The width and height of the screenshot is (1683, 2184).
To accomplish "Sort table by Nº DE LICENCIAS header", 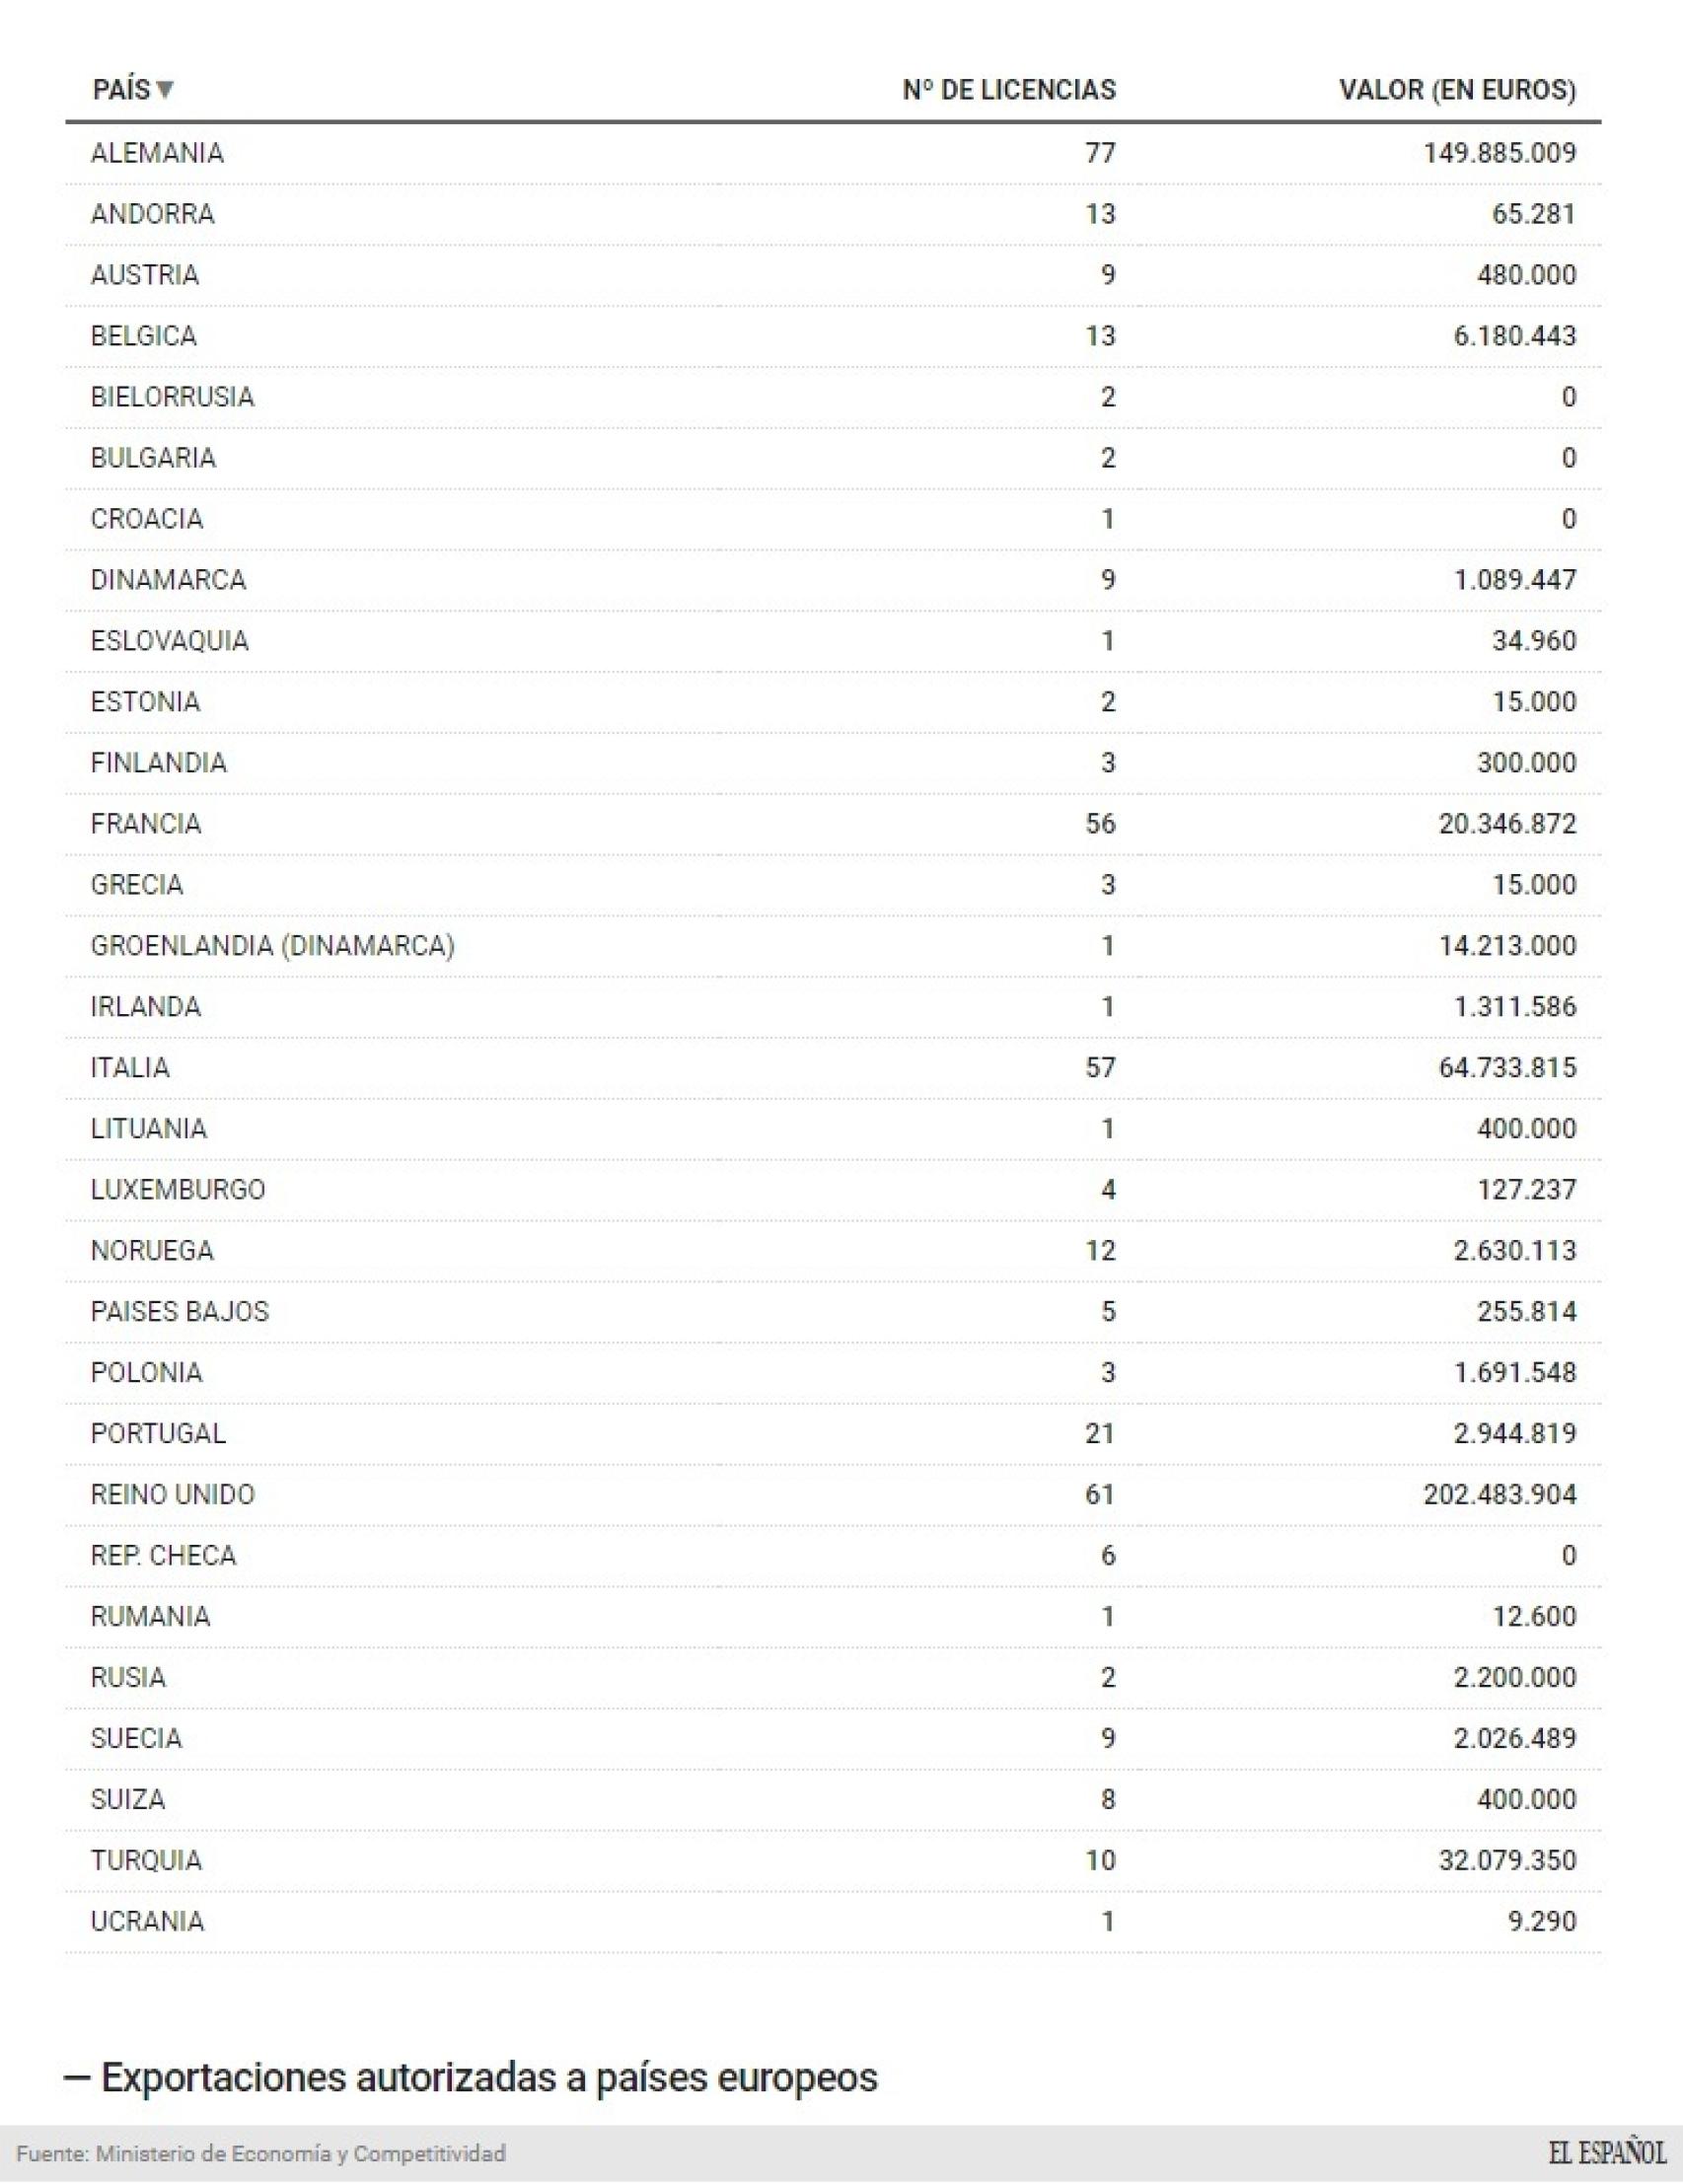I will pos(1008,90).
